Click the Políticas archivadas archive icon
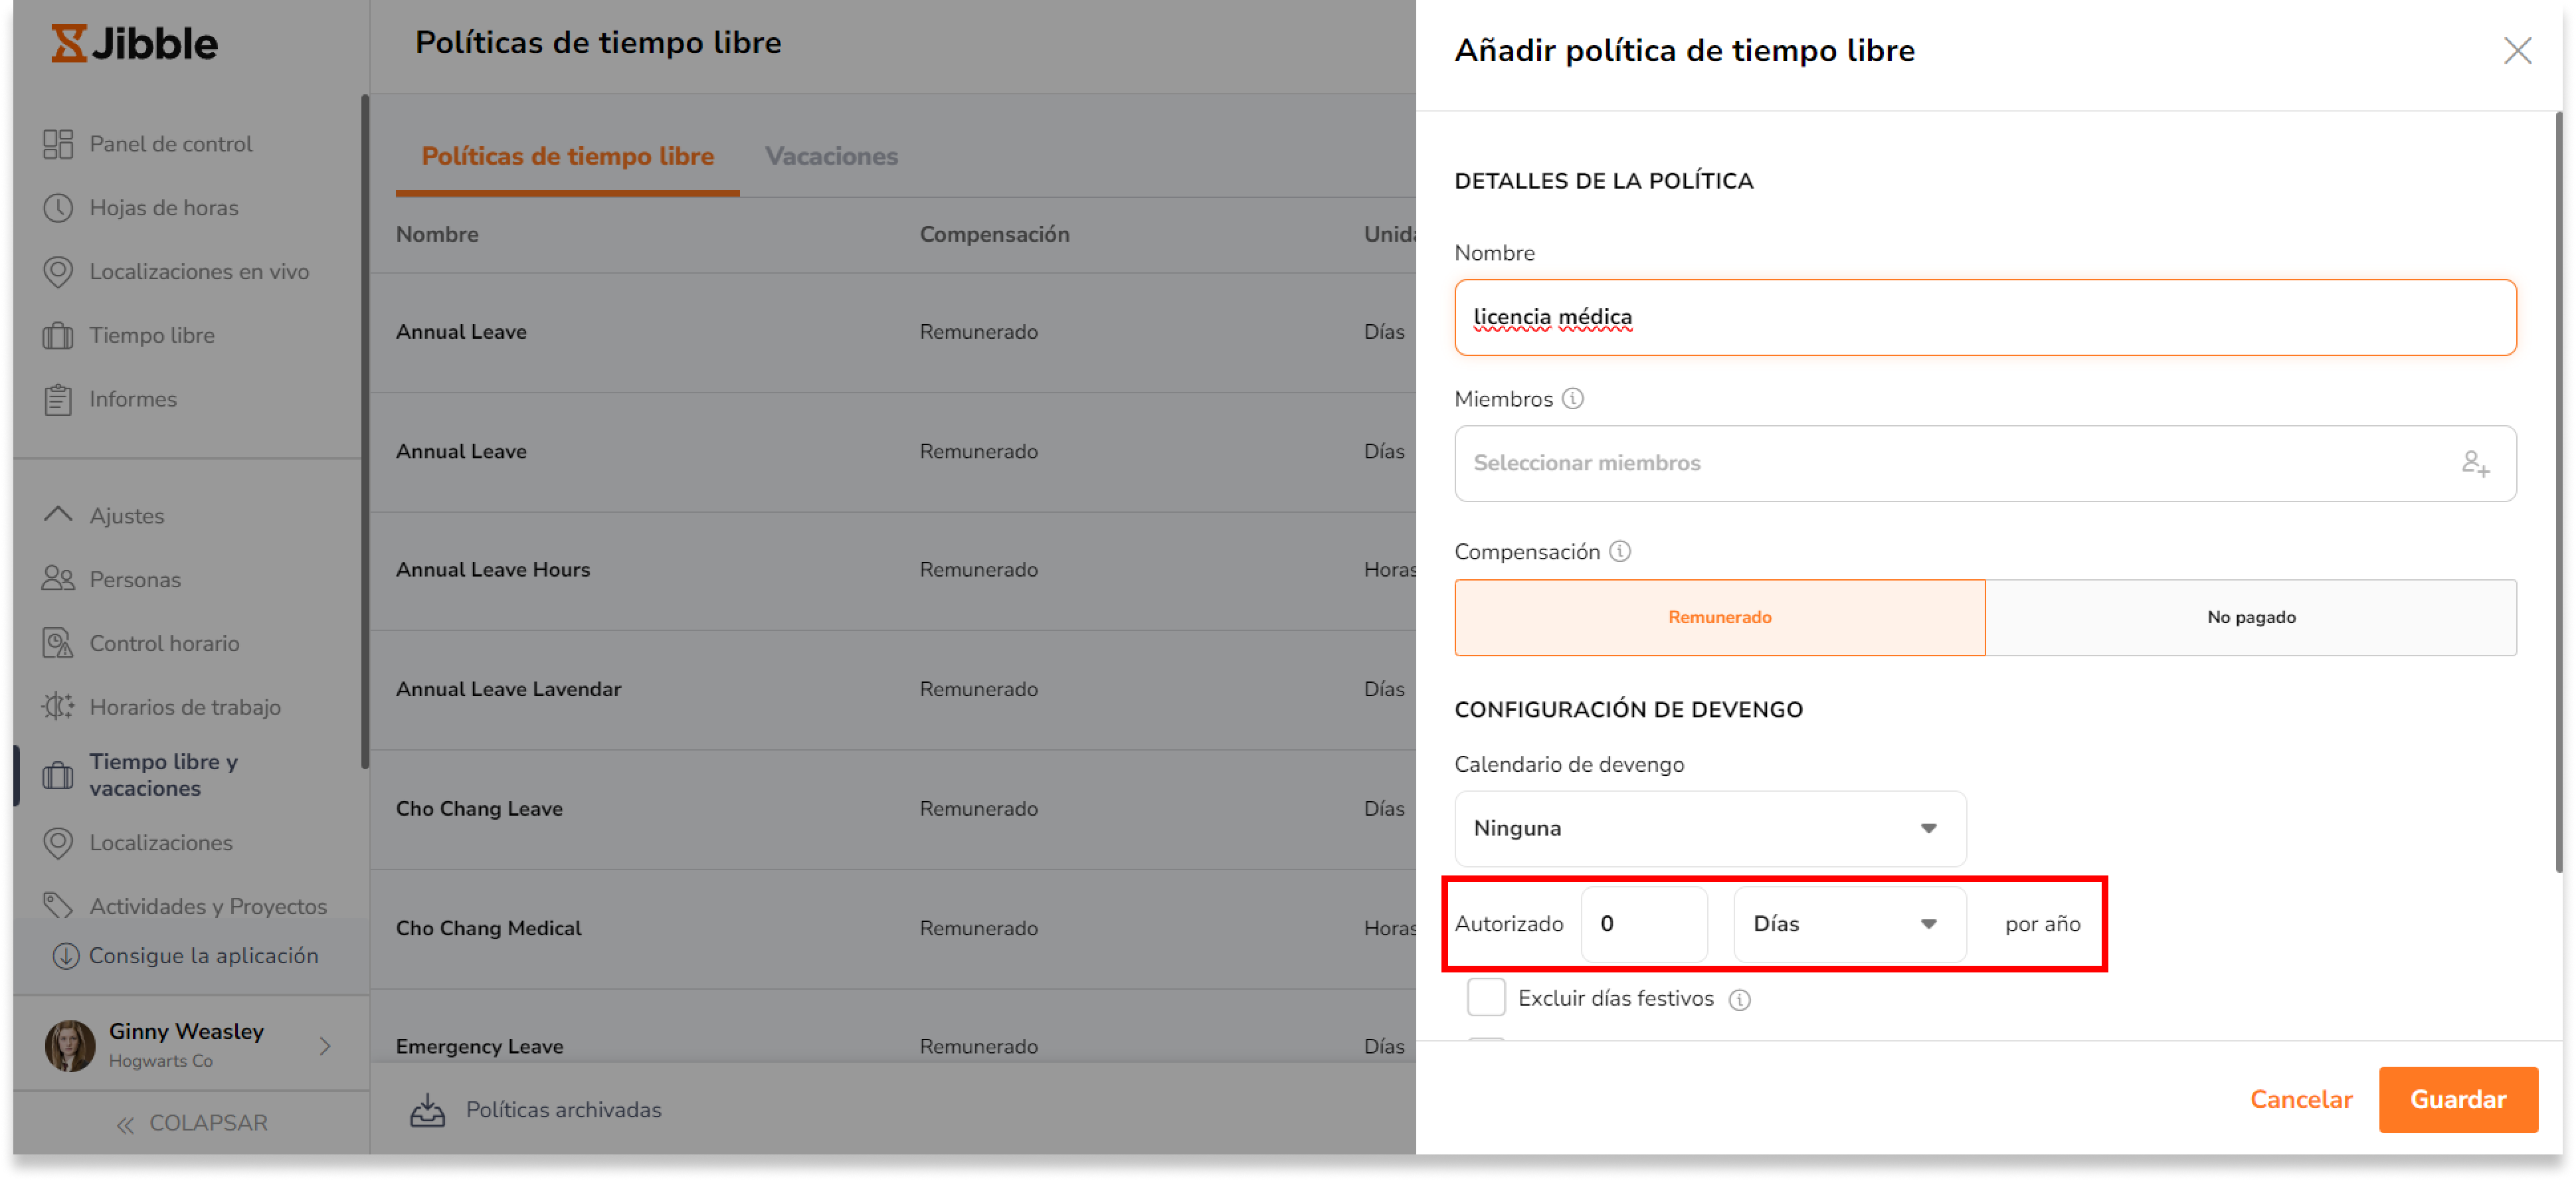Image resolution: width=2576 pixels, height=1181 pixels. [x=428, y=1110]
